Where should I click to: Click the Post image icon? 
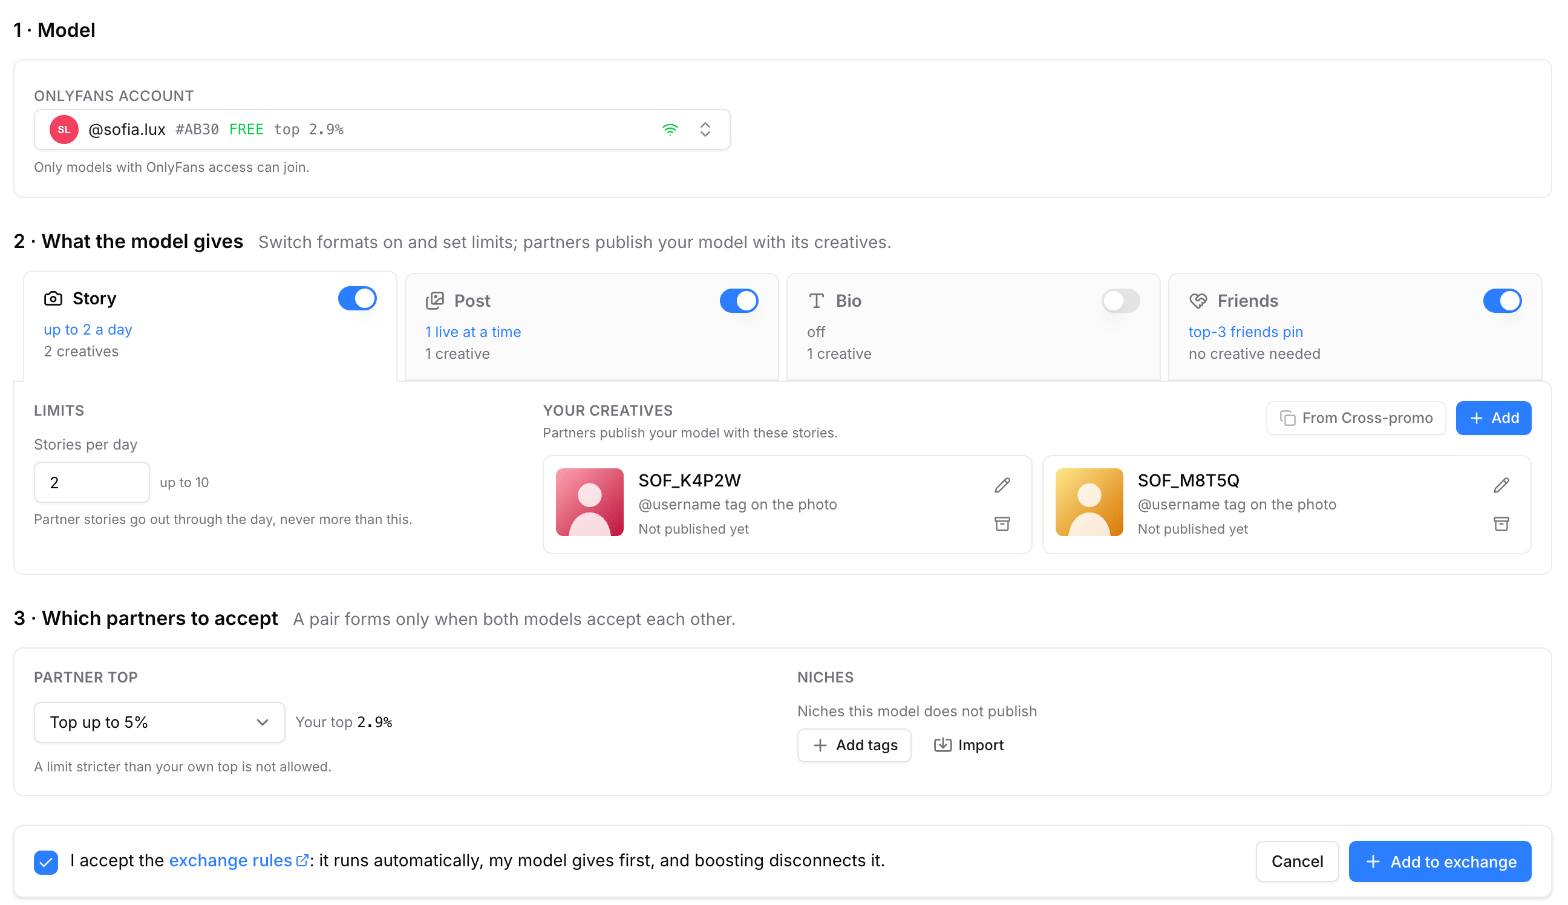click(435, 301)
